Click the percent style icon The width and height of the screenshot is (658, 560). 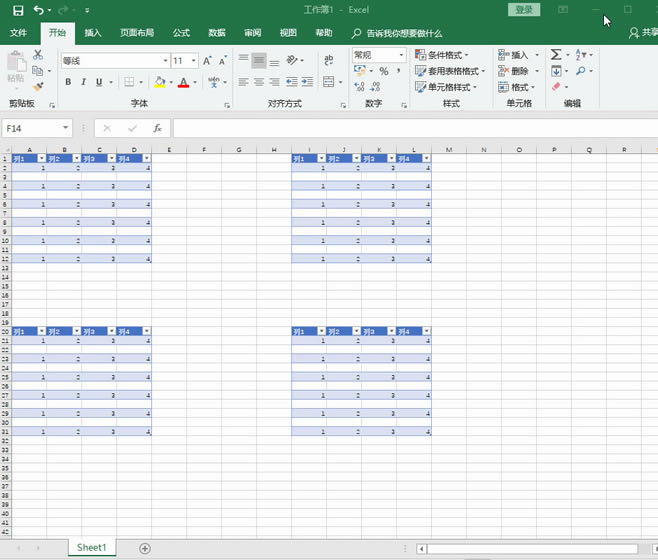click(x=383, y=72)
